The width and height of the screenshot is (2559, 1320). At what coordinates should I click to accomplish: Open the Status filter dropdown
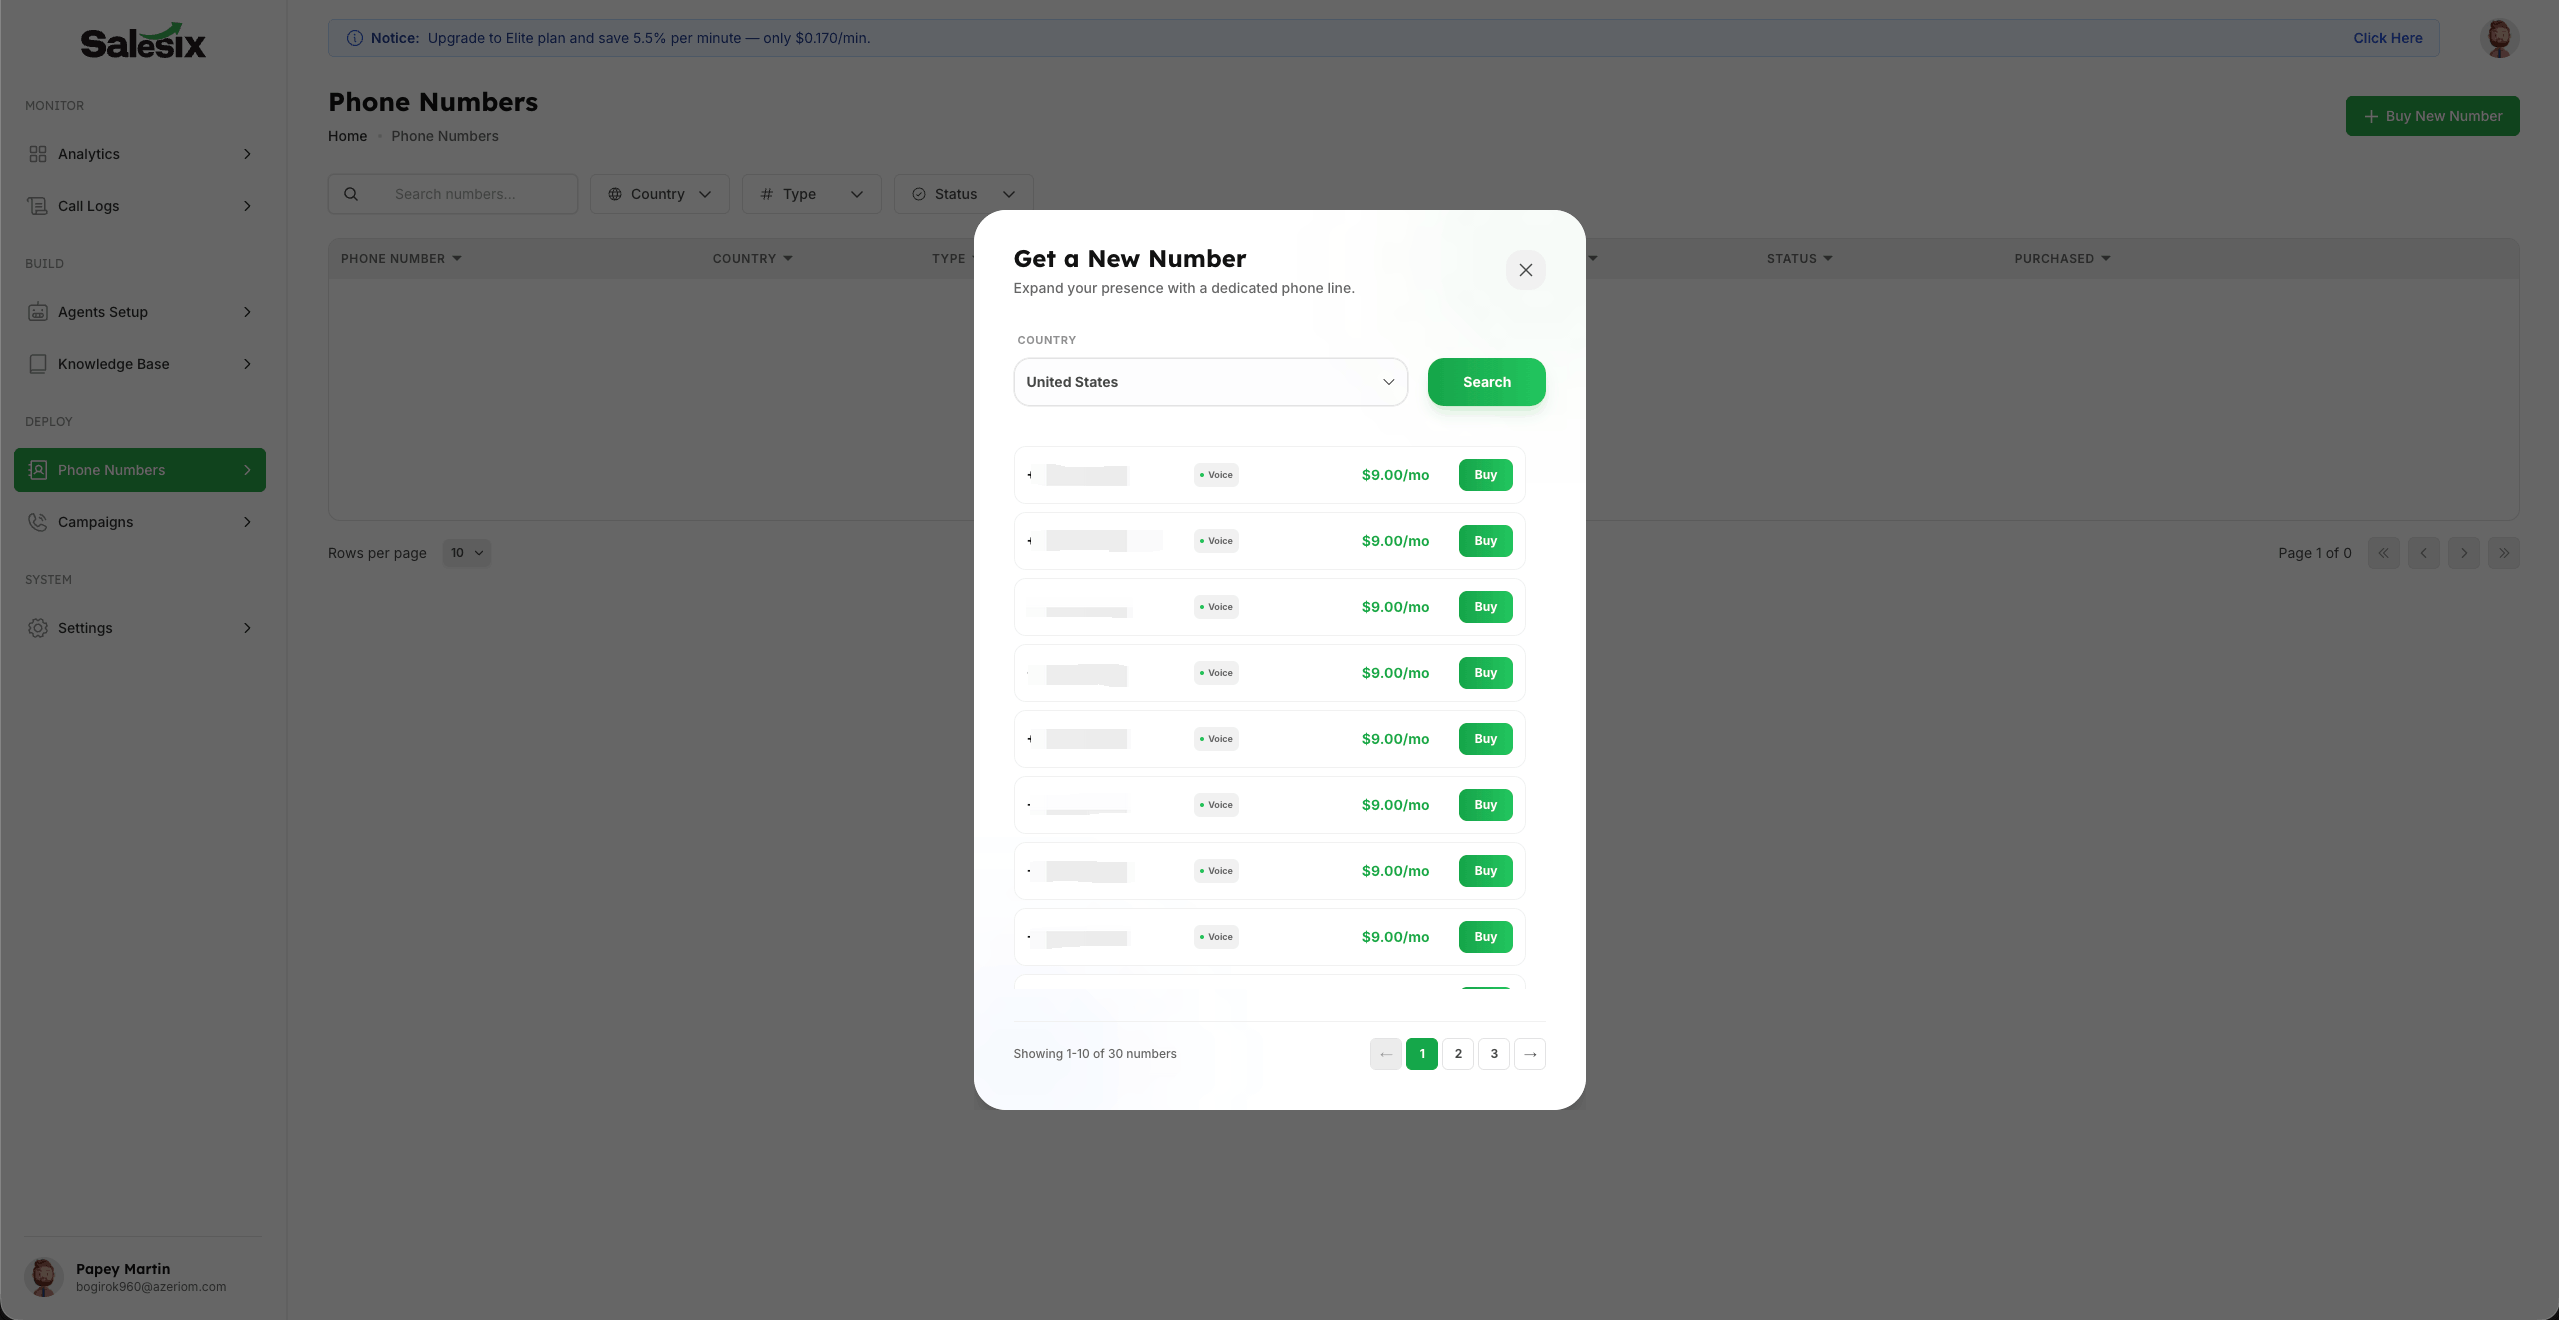pos(961,193)
